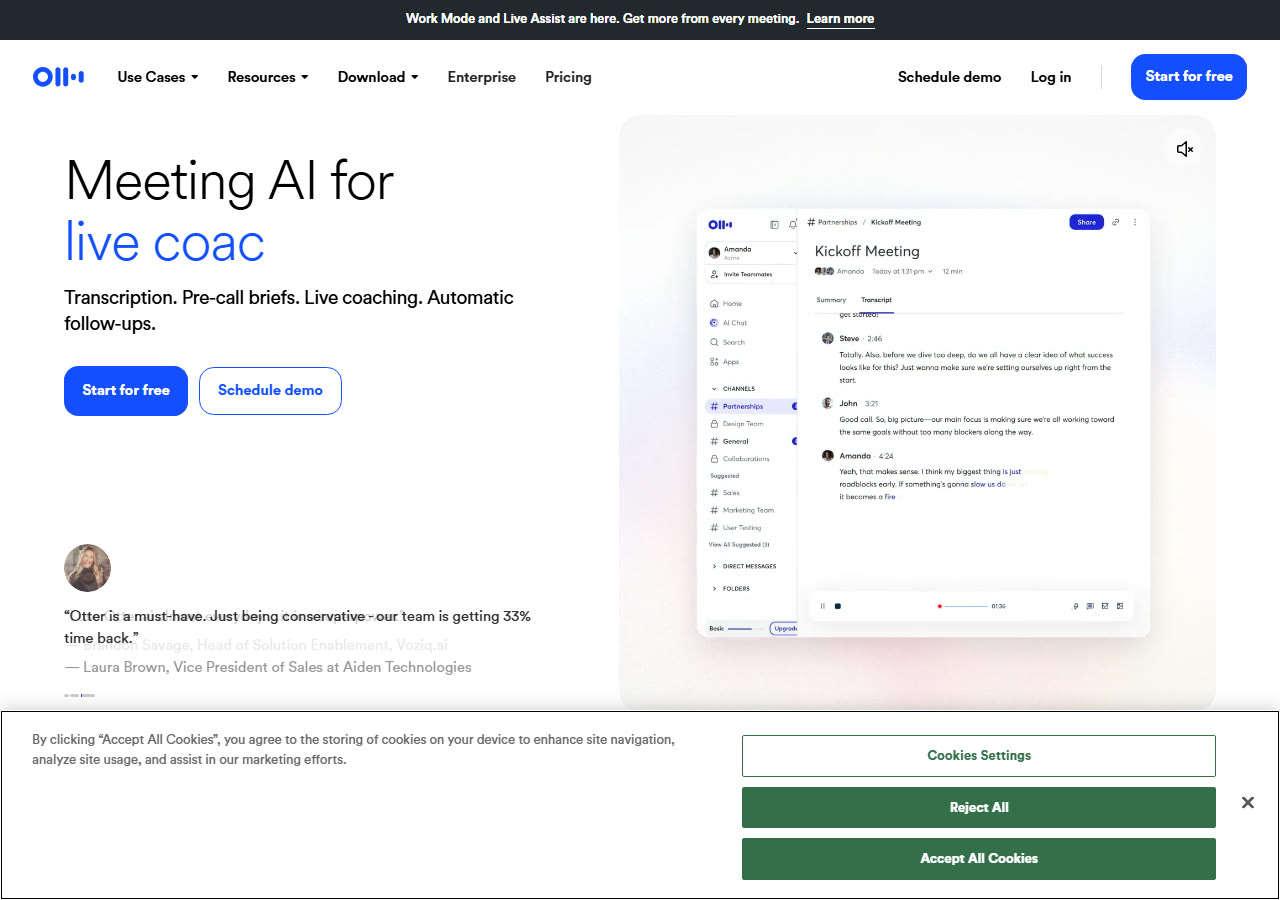This screenshot has width=1280, height=900.
Task: Close the cookie banner with the X
Action: (x=1247, y=802)
